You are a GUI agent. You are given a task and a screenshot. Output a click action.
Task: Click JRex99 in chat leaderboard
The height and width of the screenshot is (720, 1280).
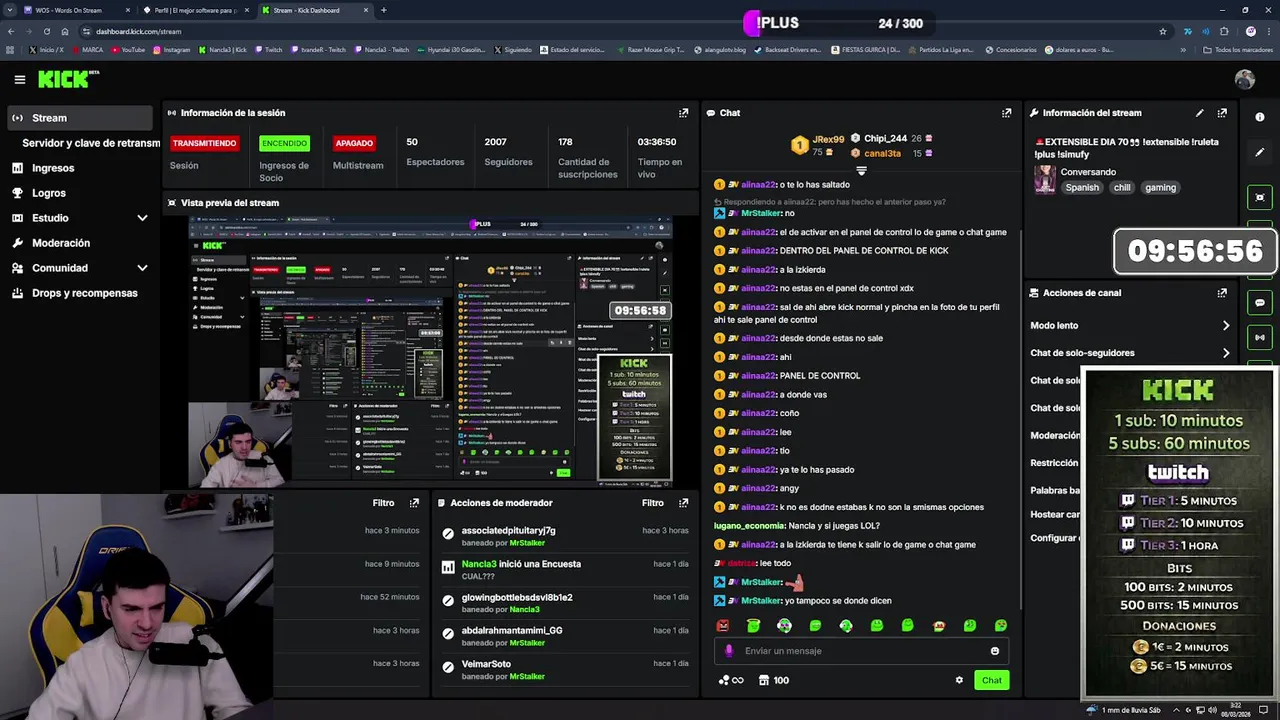(x=828, y=139)
